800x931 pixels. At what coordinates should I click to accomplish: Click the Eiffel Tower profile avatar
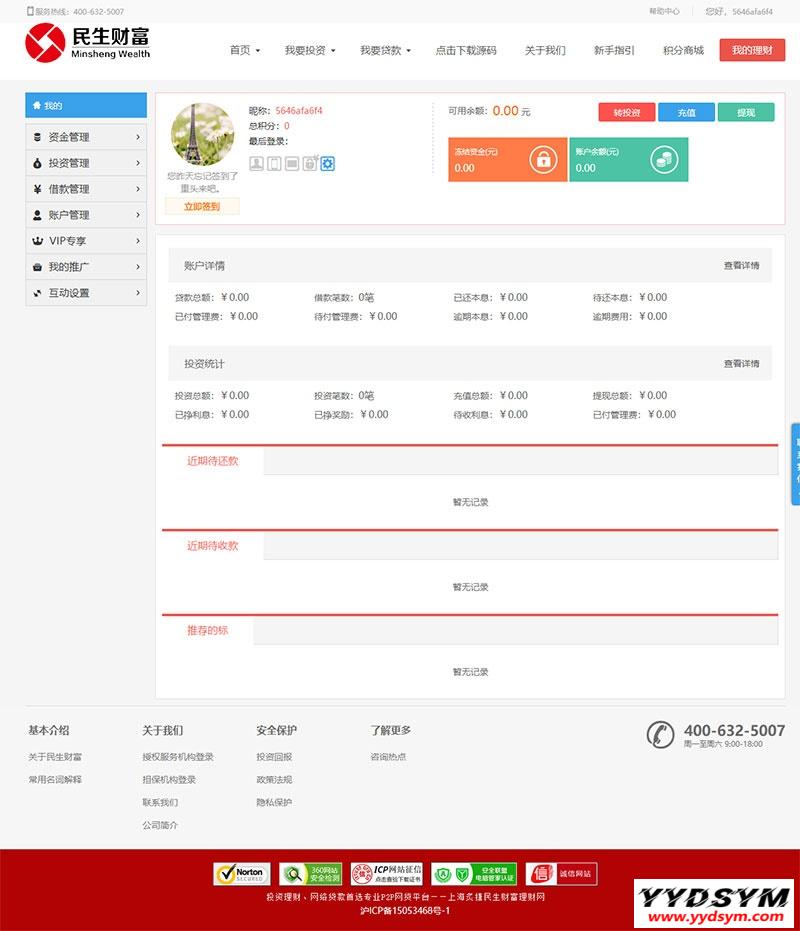[203, 135]
